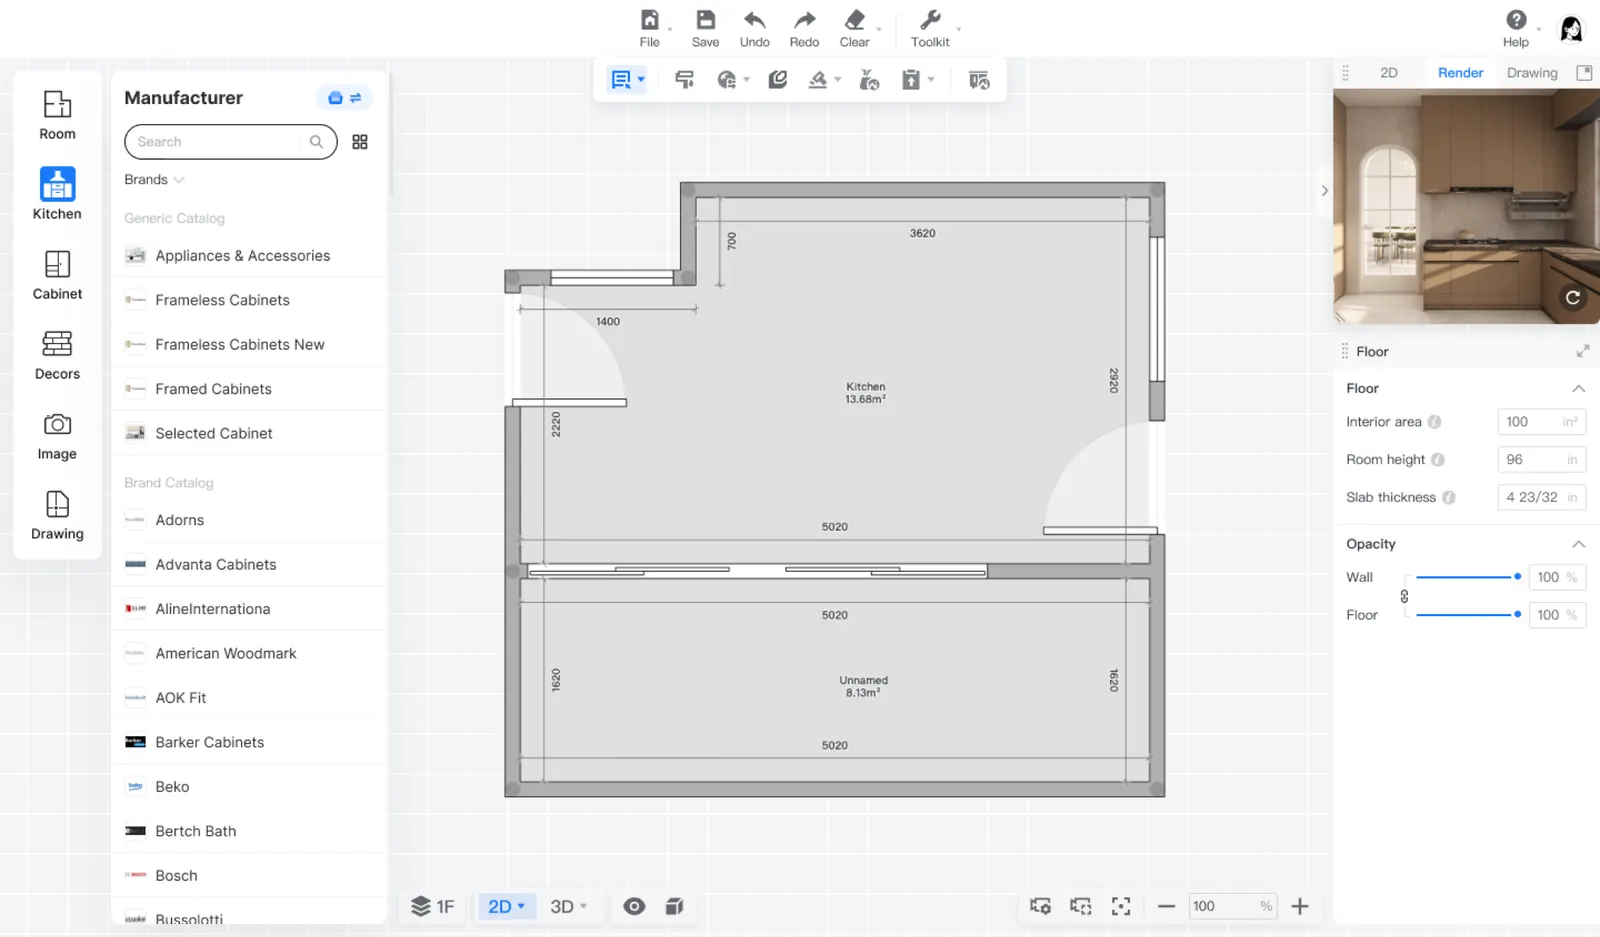
Task: Open the Kitchen module in sidebar
Action: click(x=57, y=193)
